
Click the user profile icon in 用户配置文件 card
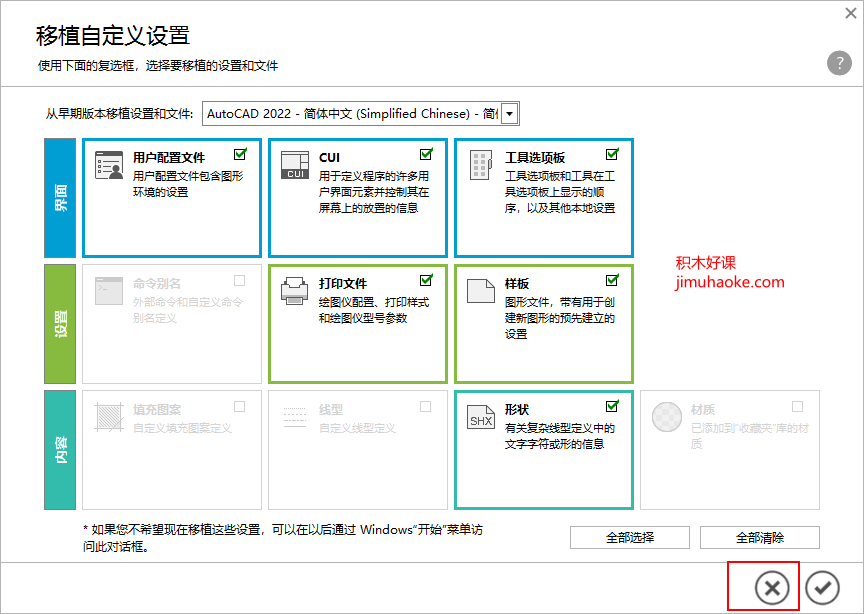click(109, 165)
